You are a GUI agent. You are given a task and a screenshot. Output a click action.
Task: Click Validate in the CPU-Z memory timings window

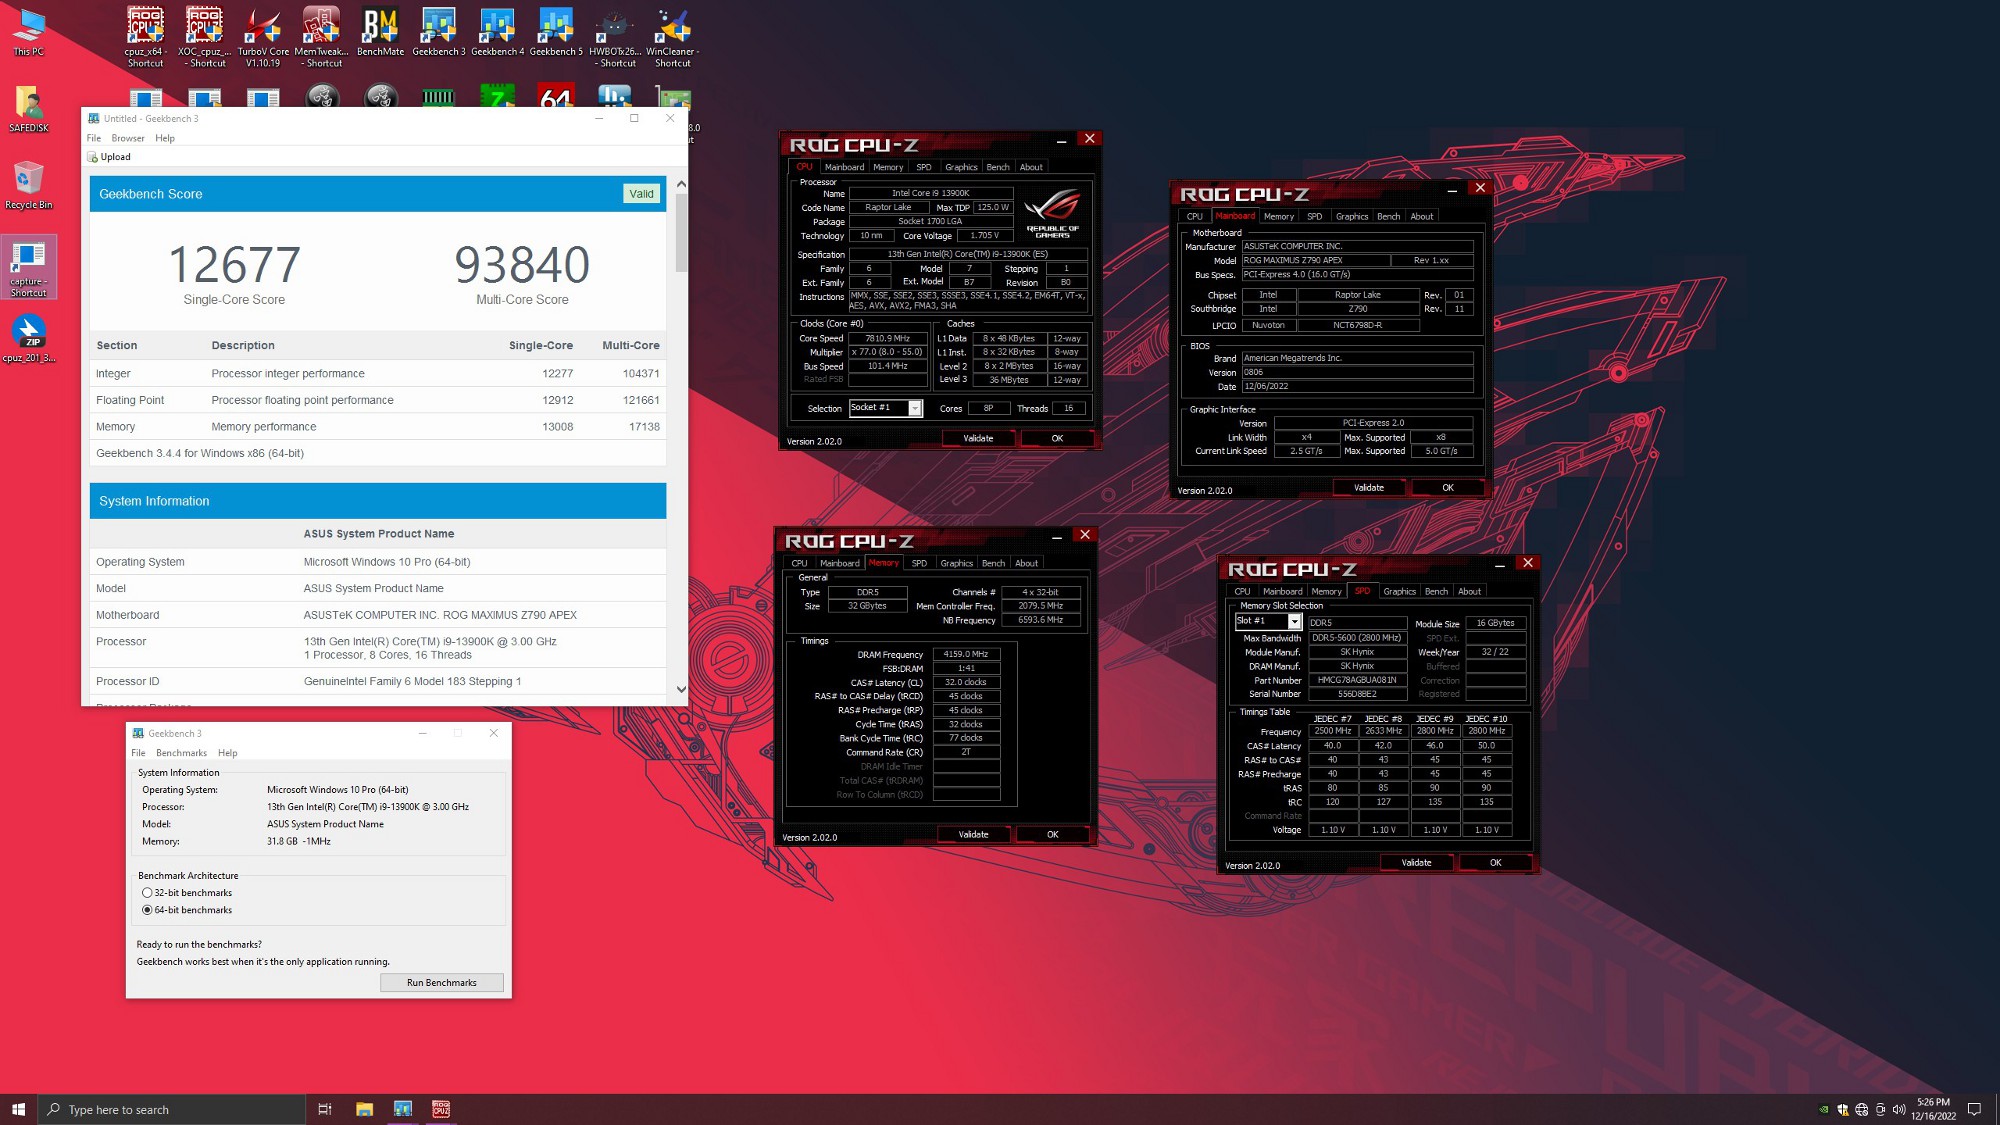[x=973, y=834]
